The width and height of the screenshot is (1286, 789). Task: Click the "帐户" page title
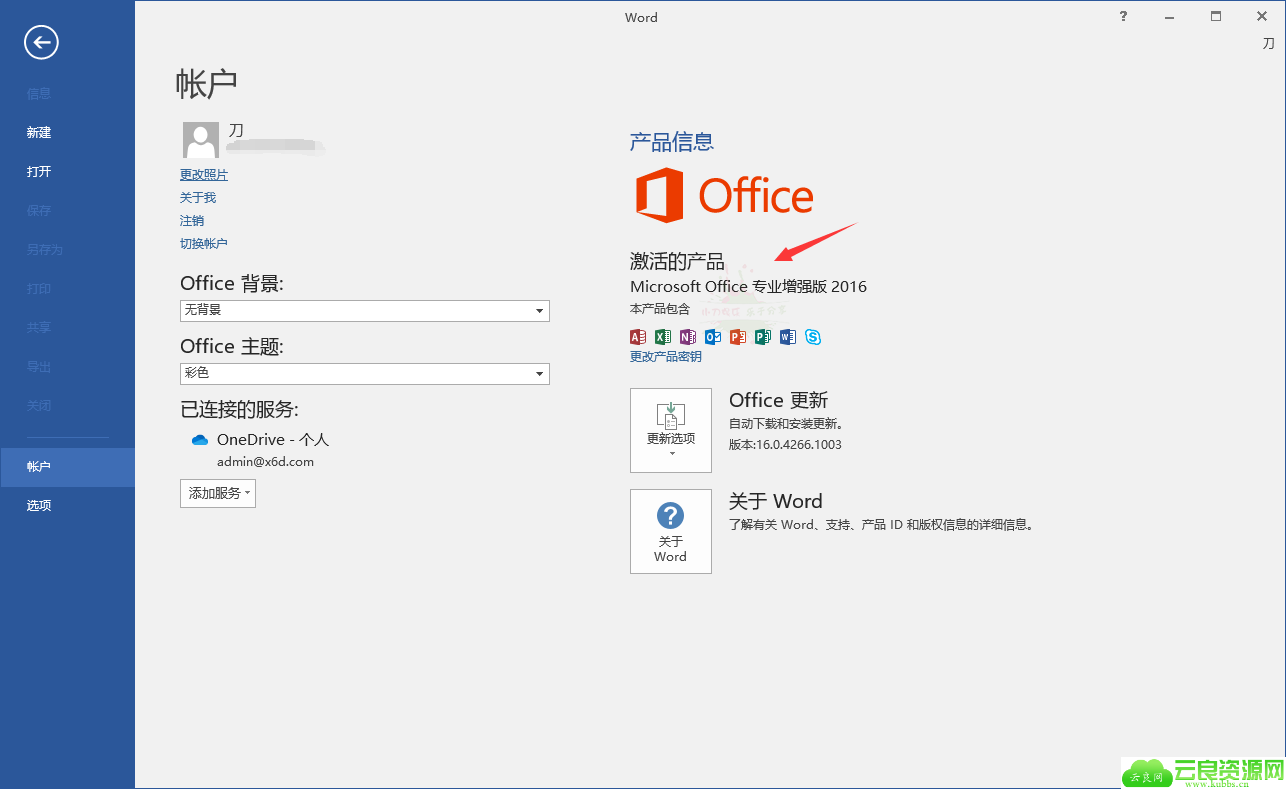click(207, 84)
